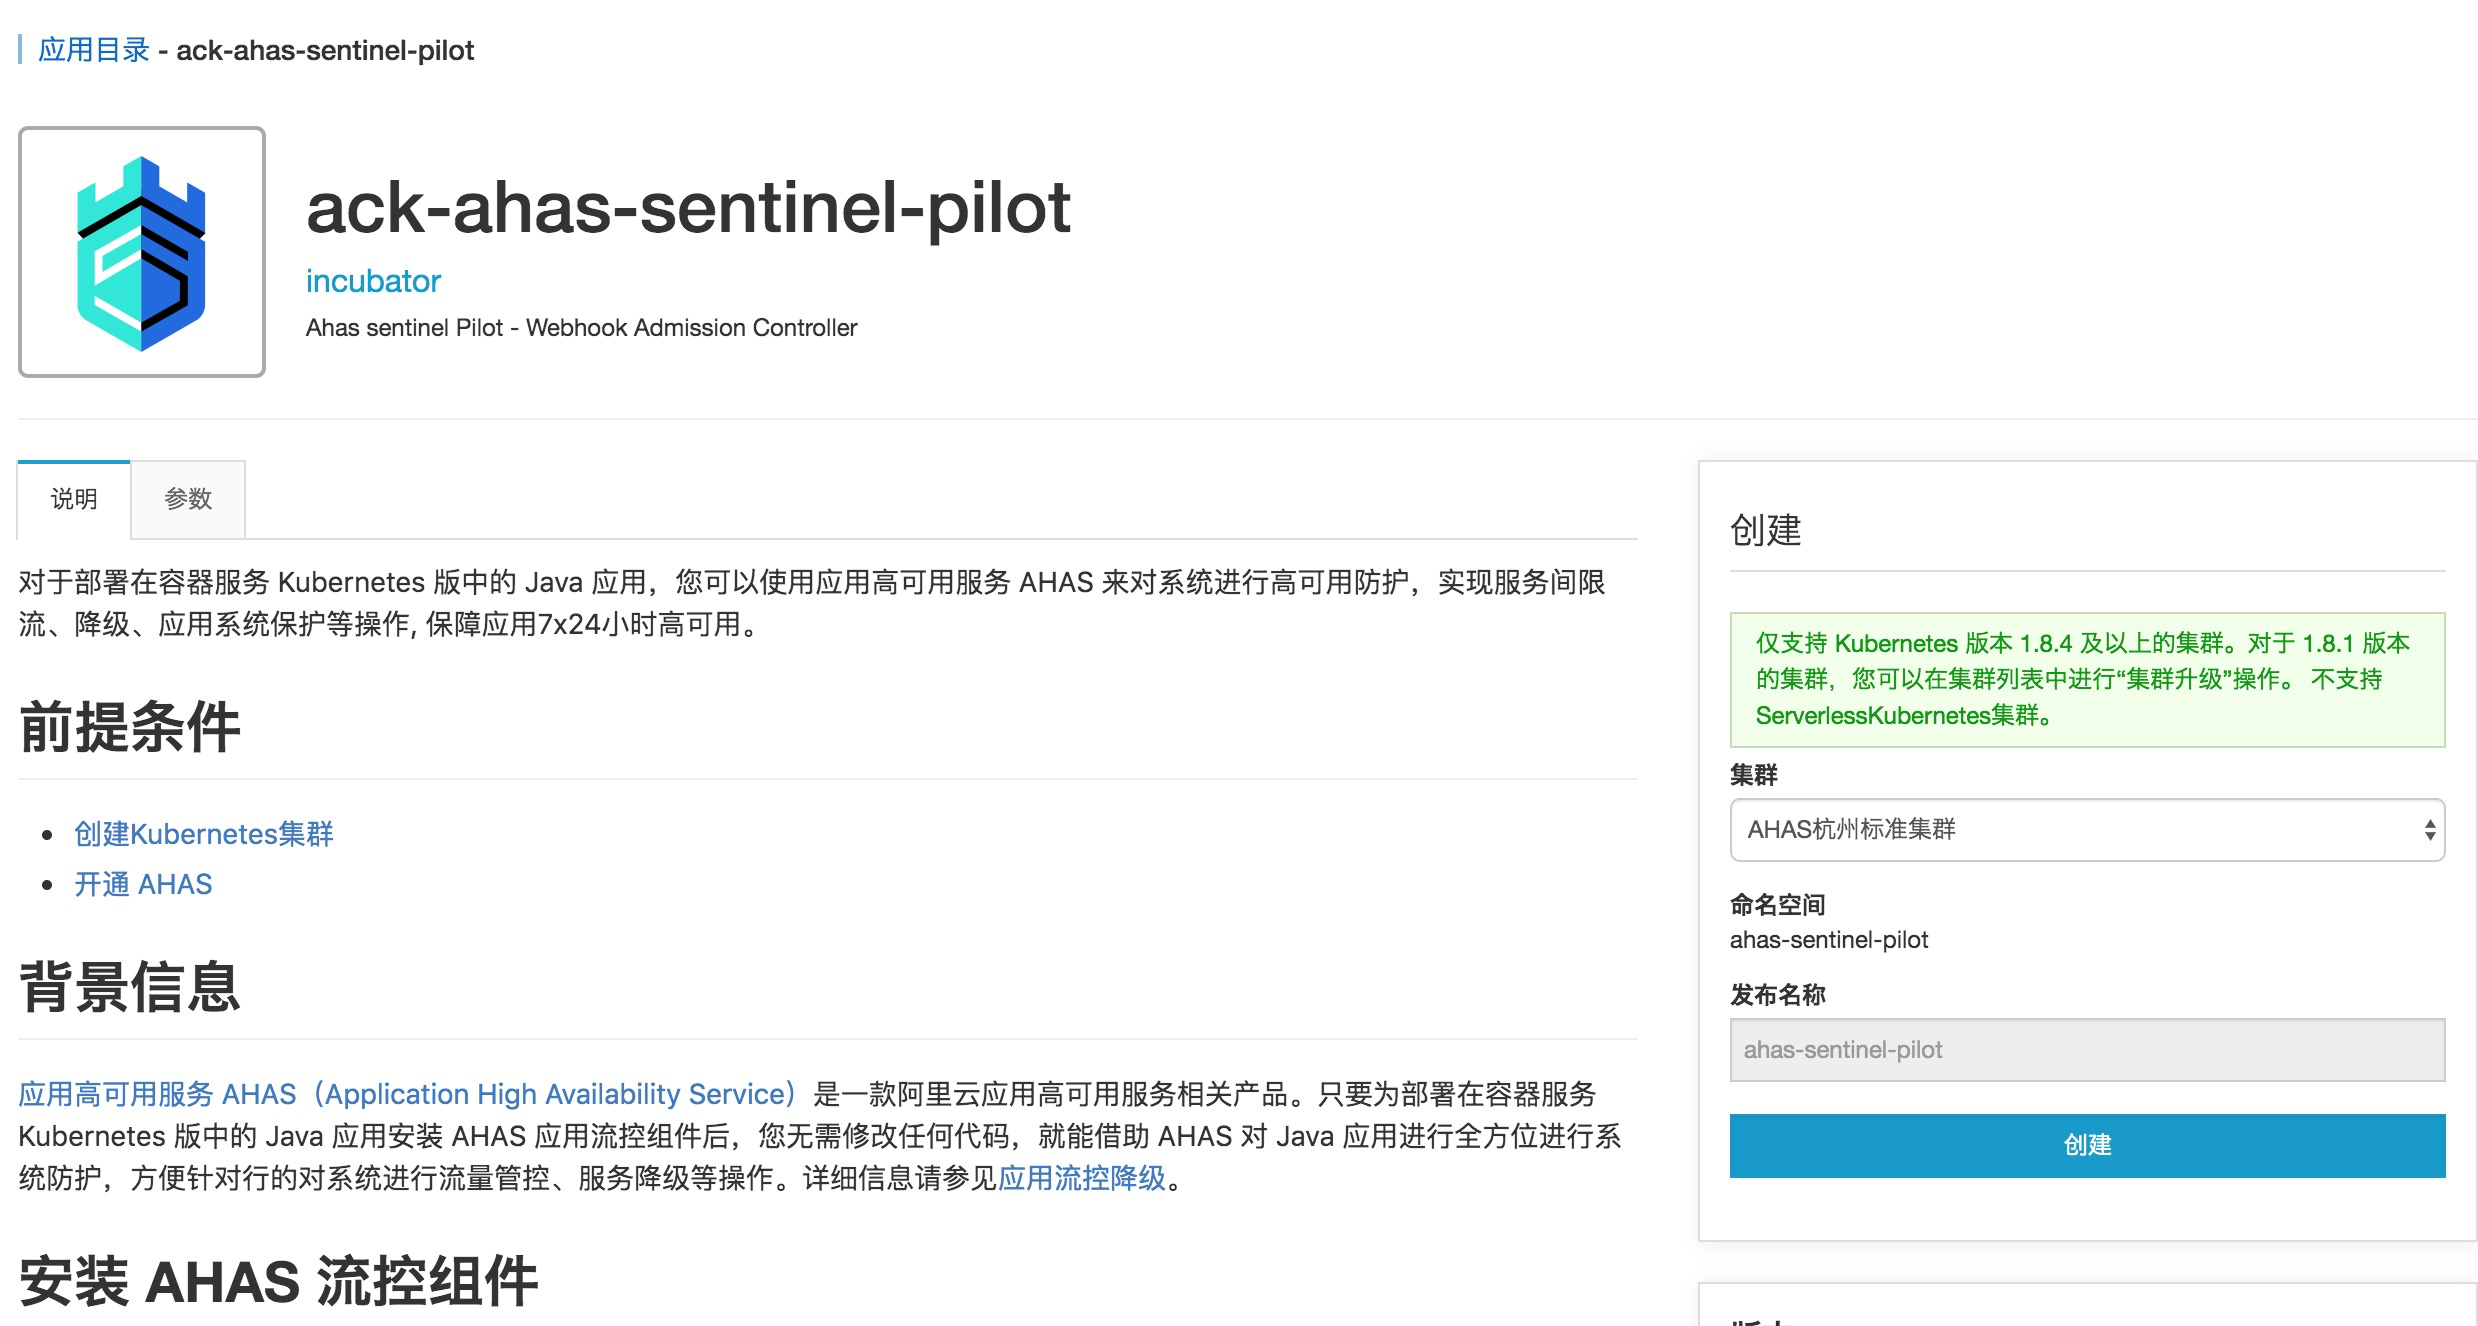Click the Sentinel shield logo icon

click(x=142, y=252)
